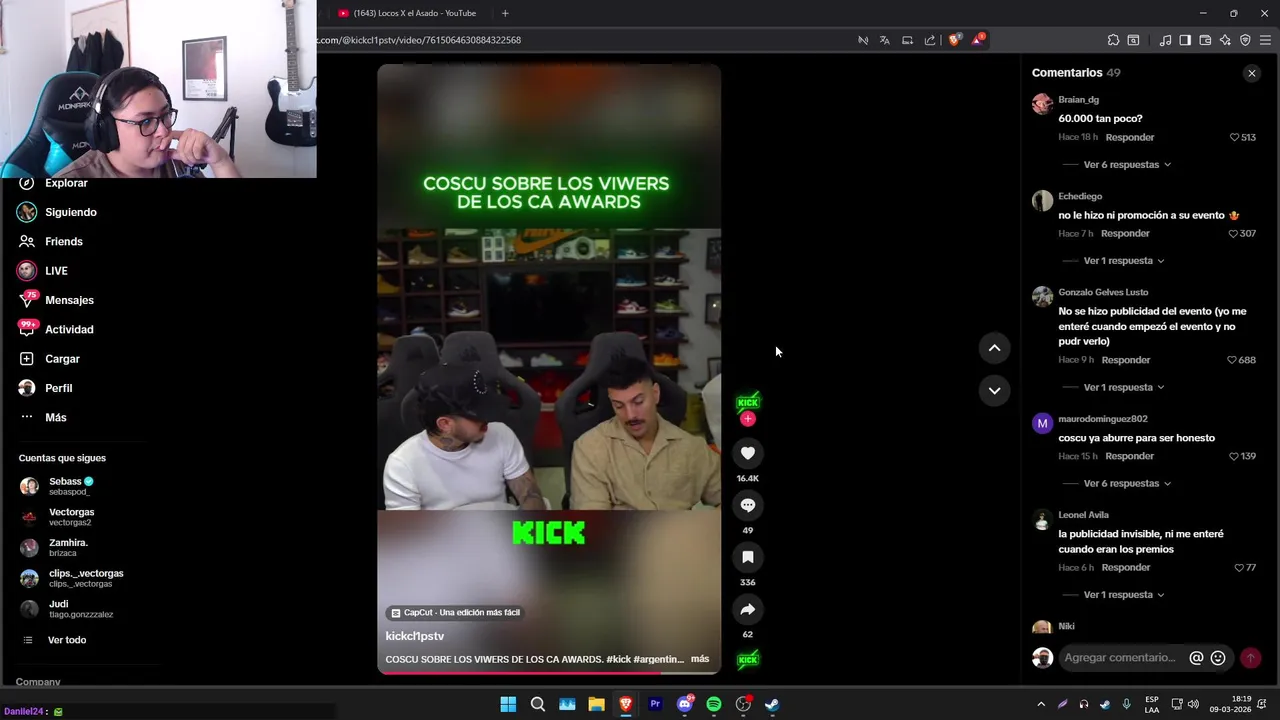This screenshot has width=1280, height=720.
Task: Insert a mention with the @ icon
Action: click(x=1196, y=658)
